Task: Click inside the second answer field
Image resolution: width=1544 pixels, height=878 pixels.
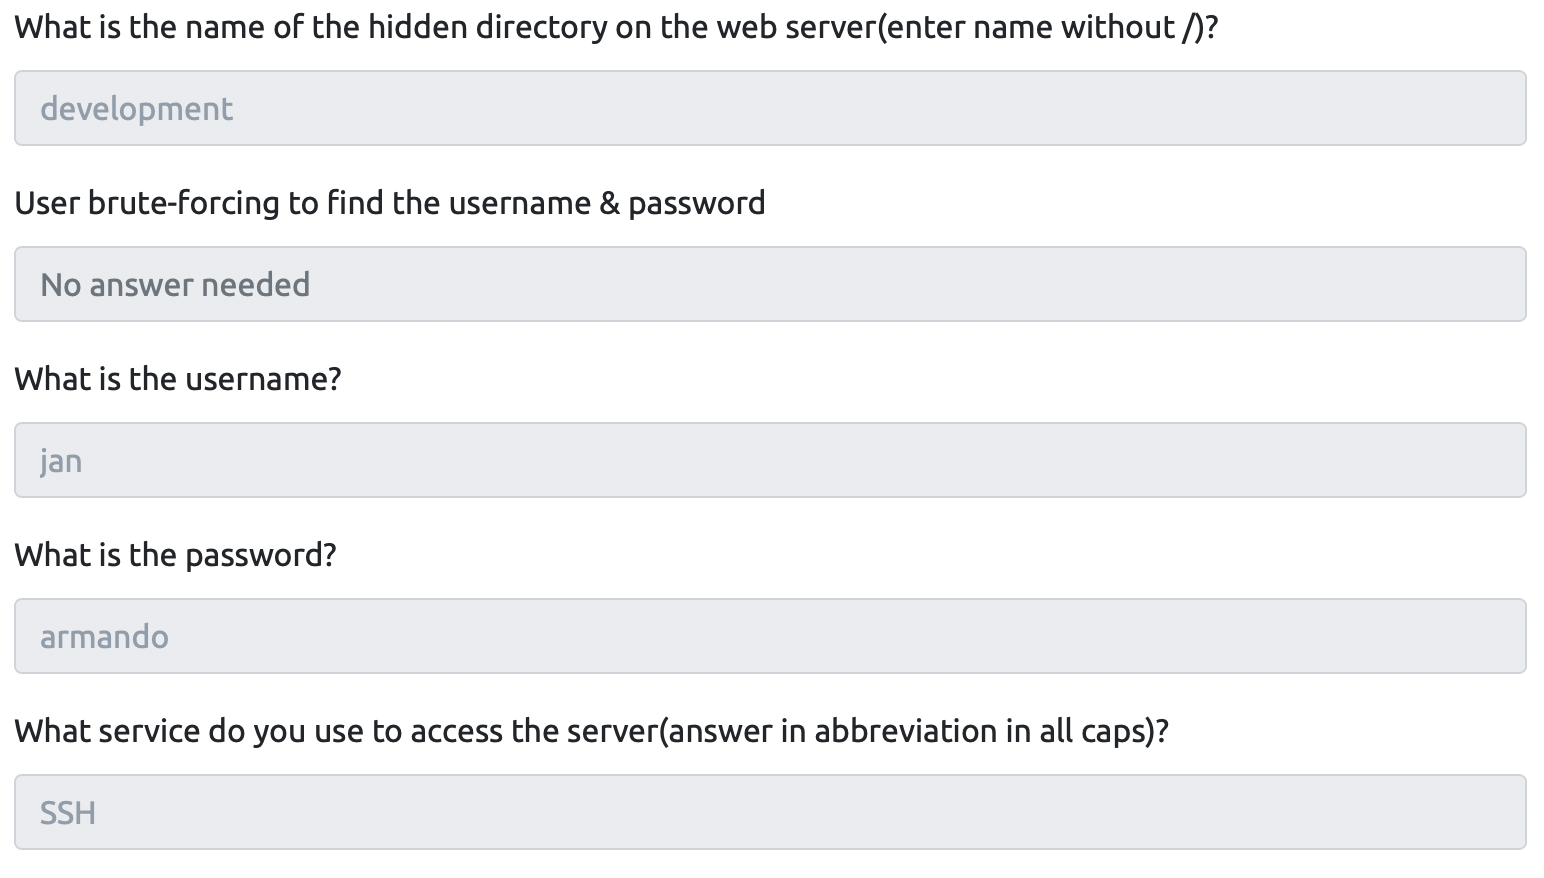Action: pyautogui.click(x=770, y=284)
